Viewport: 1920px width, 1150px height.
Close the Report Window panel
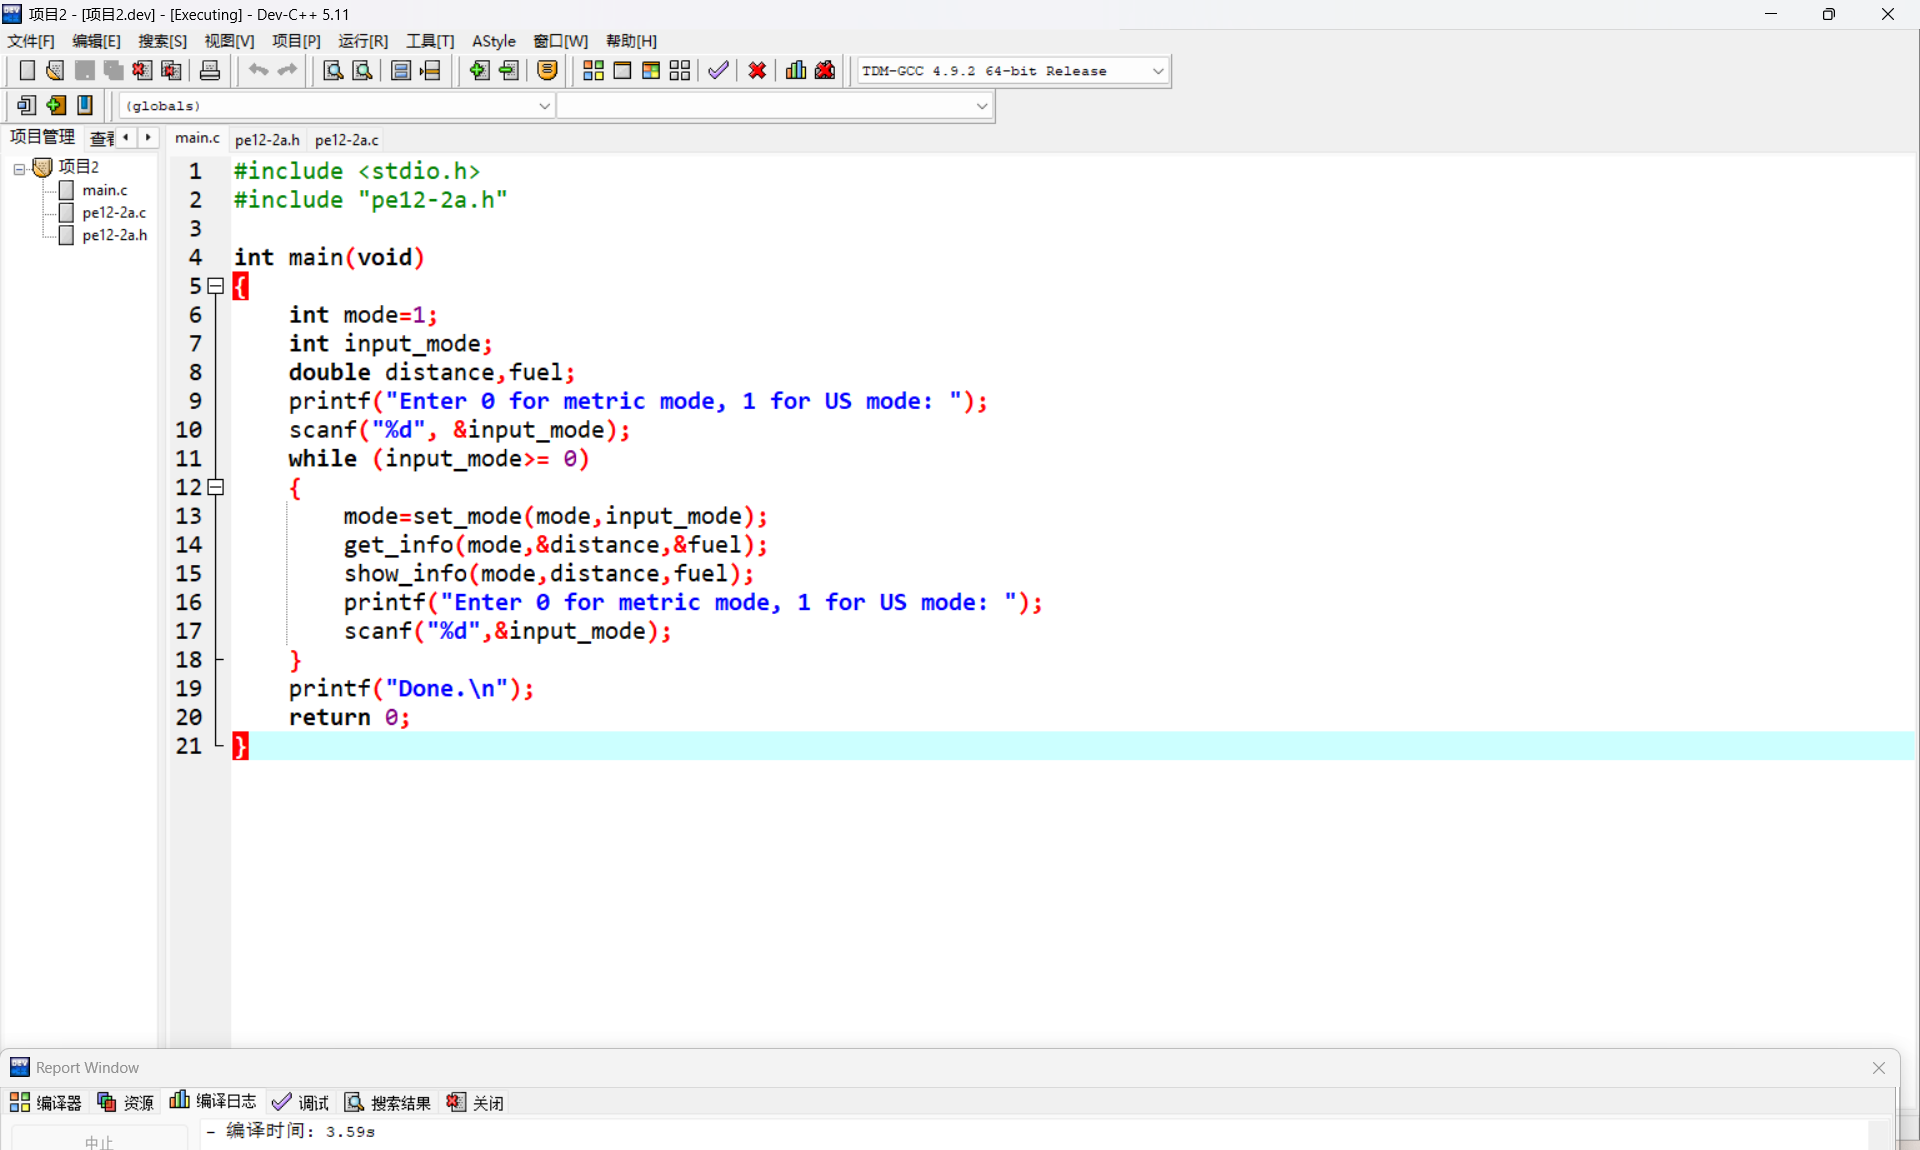[x=1878, y=1068]
